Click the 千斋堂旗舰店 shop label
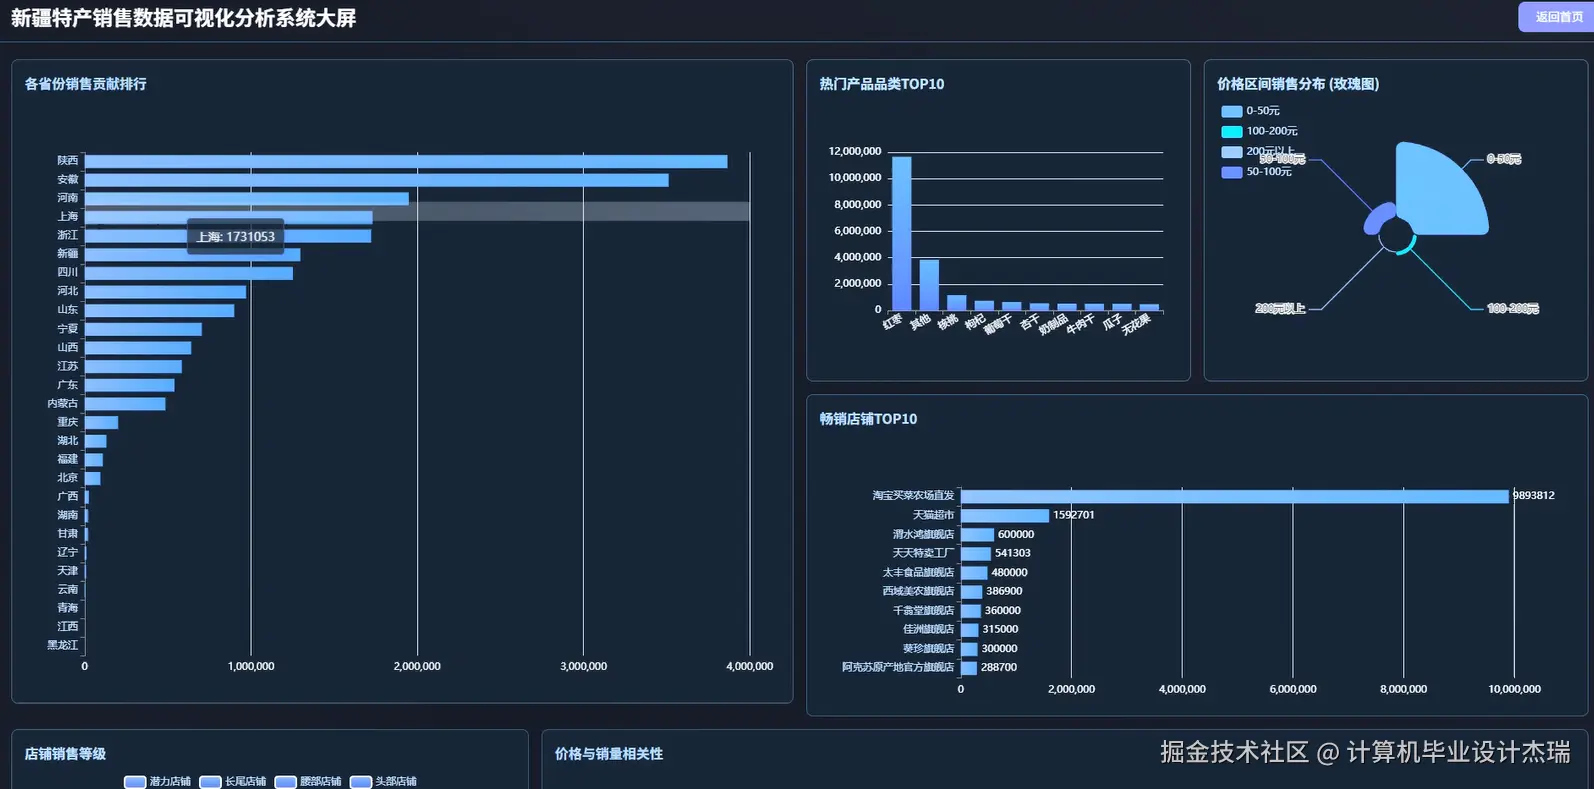 click(923, 611)
